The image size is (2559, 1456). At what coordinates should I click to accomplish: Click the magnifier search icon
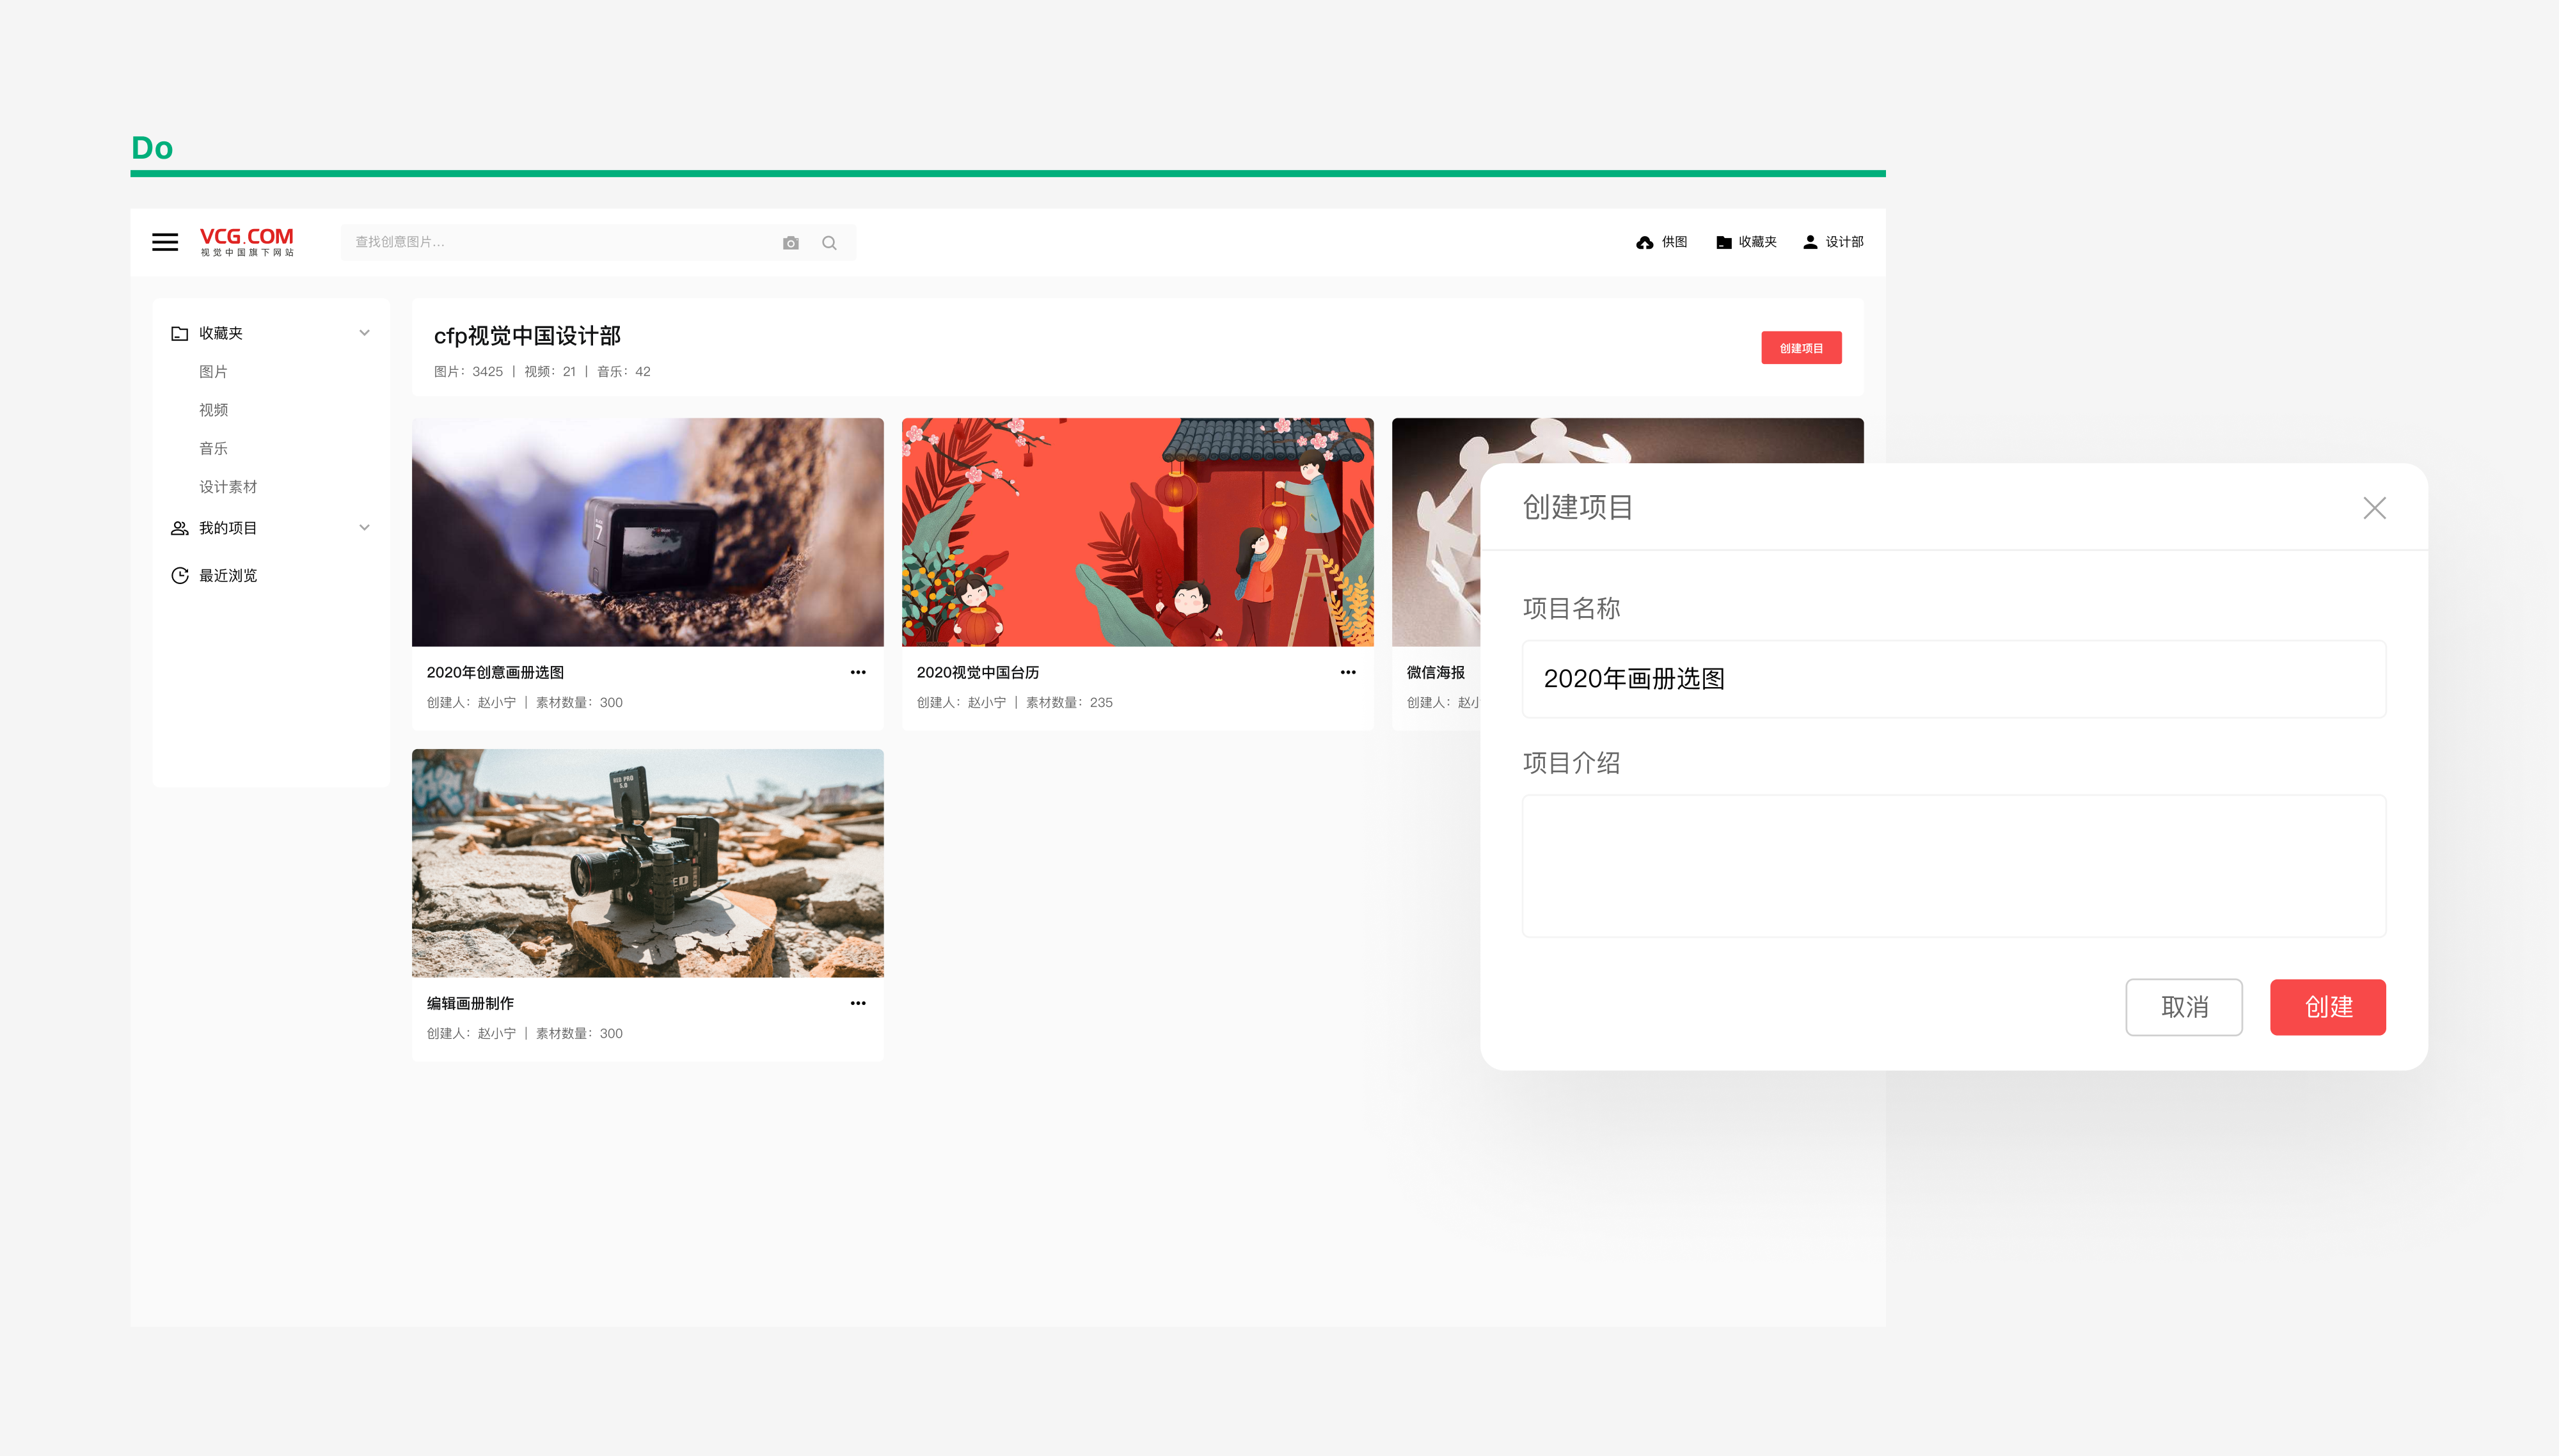pos(829,243)
